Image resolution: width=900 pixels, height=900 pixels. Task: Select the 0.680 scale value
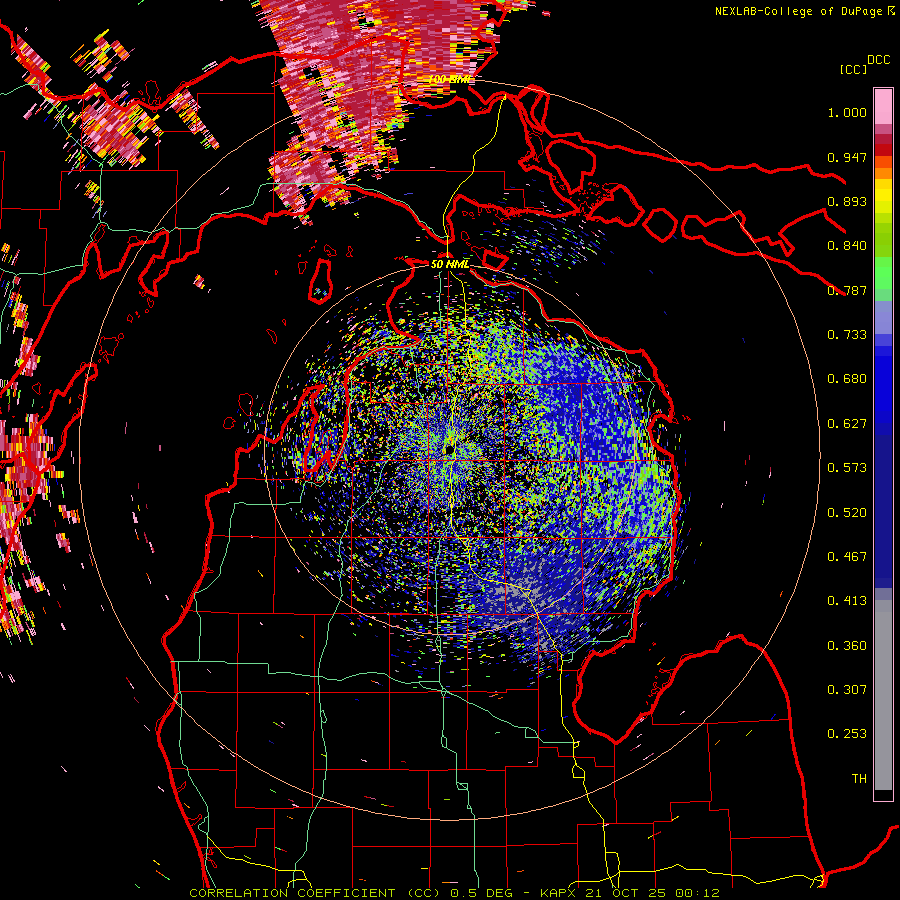(847, 379)
